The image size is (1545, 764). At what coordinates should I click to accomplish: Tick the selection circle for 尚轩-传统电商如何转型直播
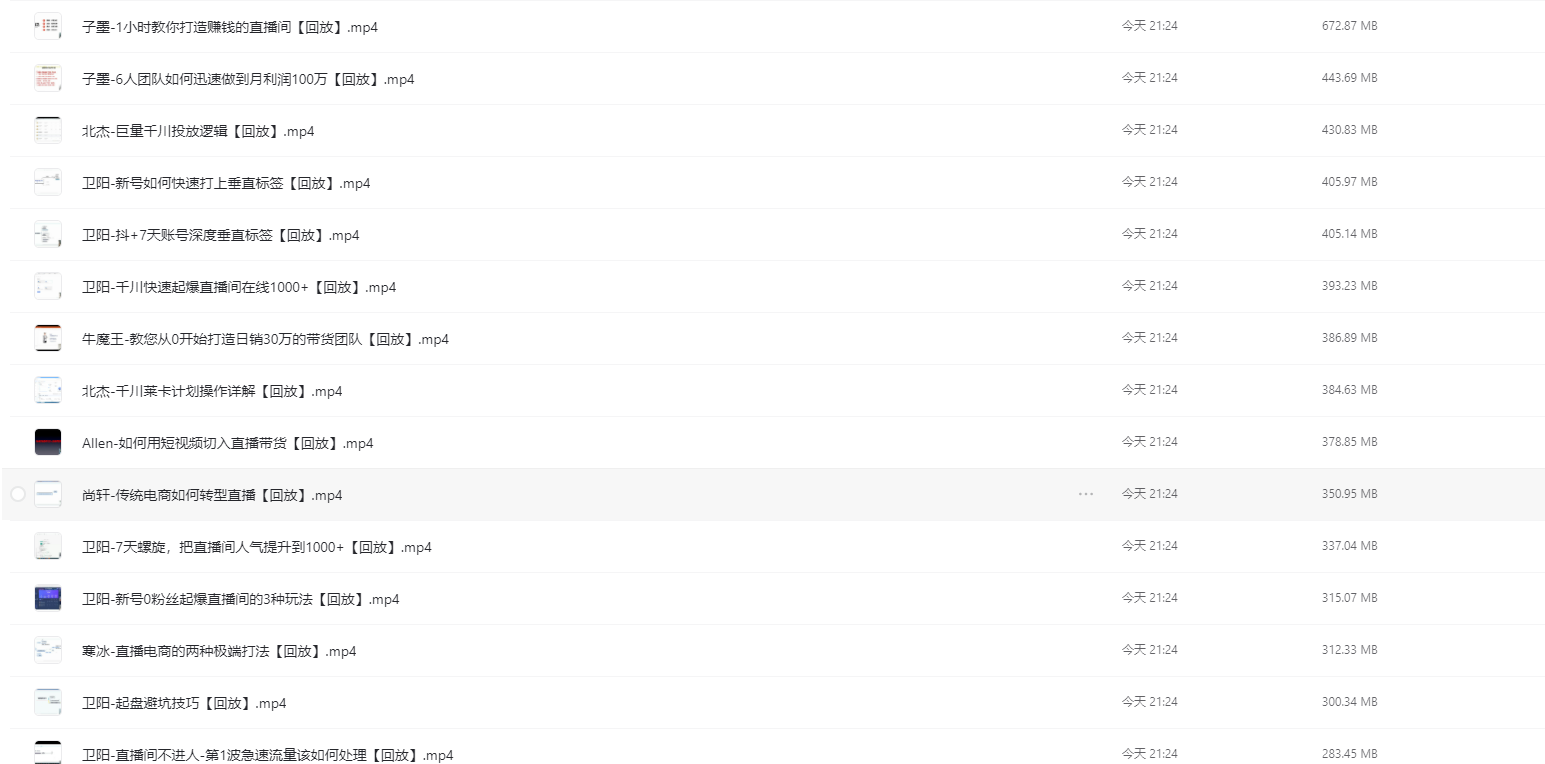(17, 494)
